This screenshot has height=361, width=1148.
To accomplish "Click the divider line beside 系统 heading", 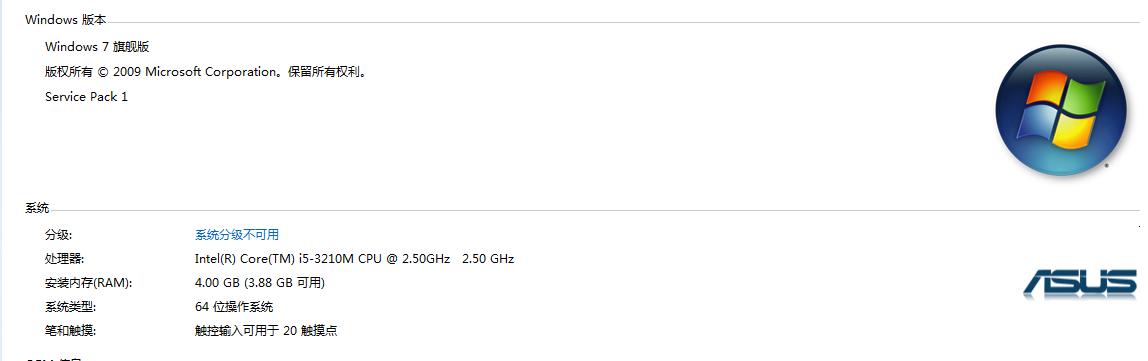I will click(594, 211).
